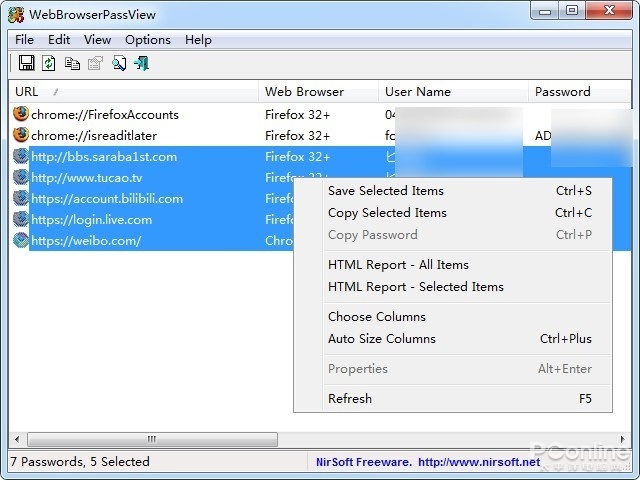
Task: Select the chrome://isreaditlater row
Action: (94, 136)
